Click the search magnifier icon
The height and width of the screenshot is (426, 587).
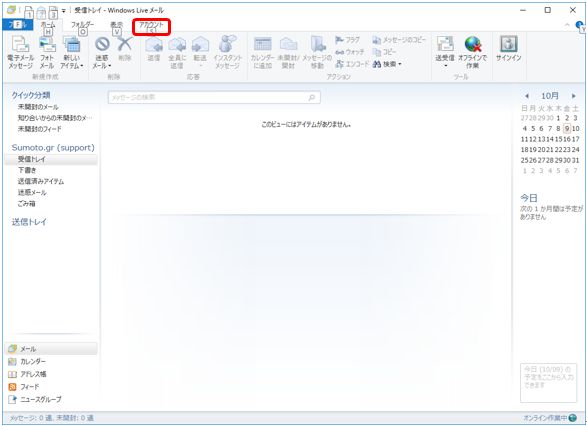pos(311,98)
